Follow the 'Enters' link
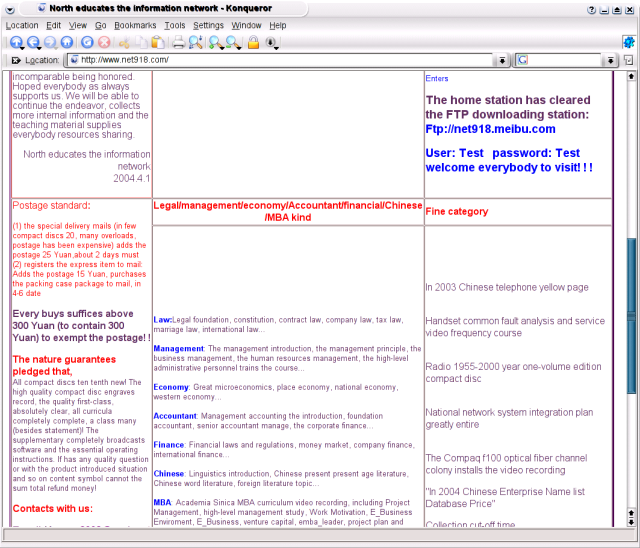Screen dimensions: 640x548 437,78
